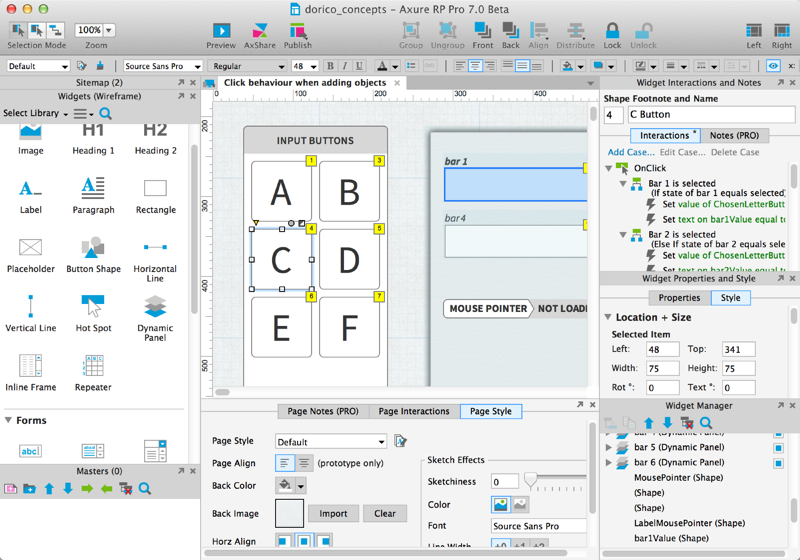The height and width of the screenshot is (560, 800).
Task: Move widget down in Widget Manager
Action: point(667,422)
